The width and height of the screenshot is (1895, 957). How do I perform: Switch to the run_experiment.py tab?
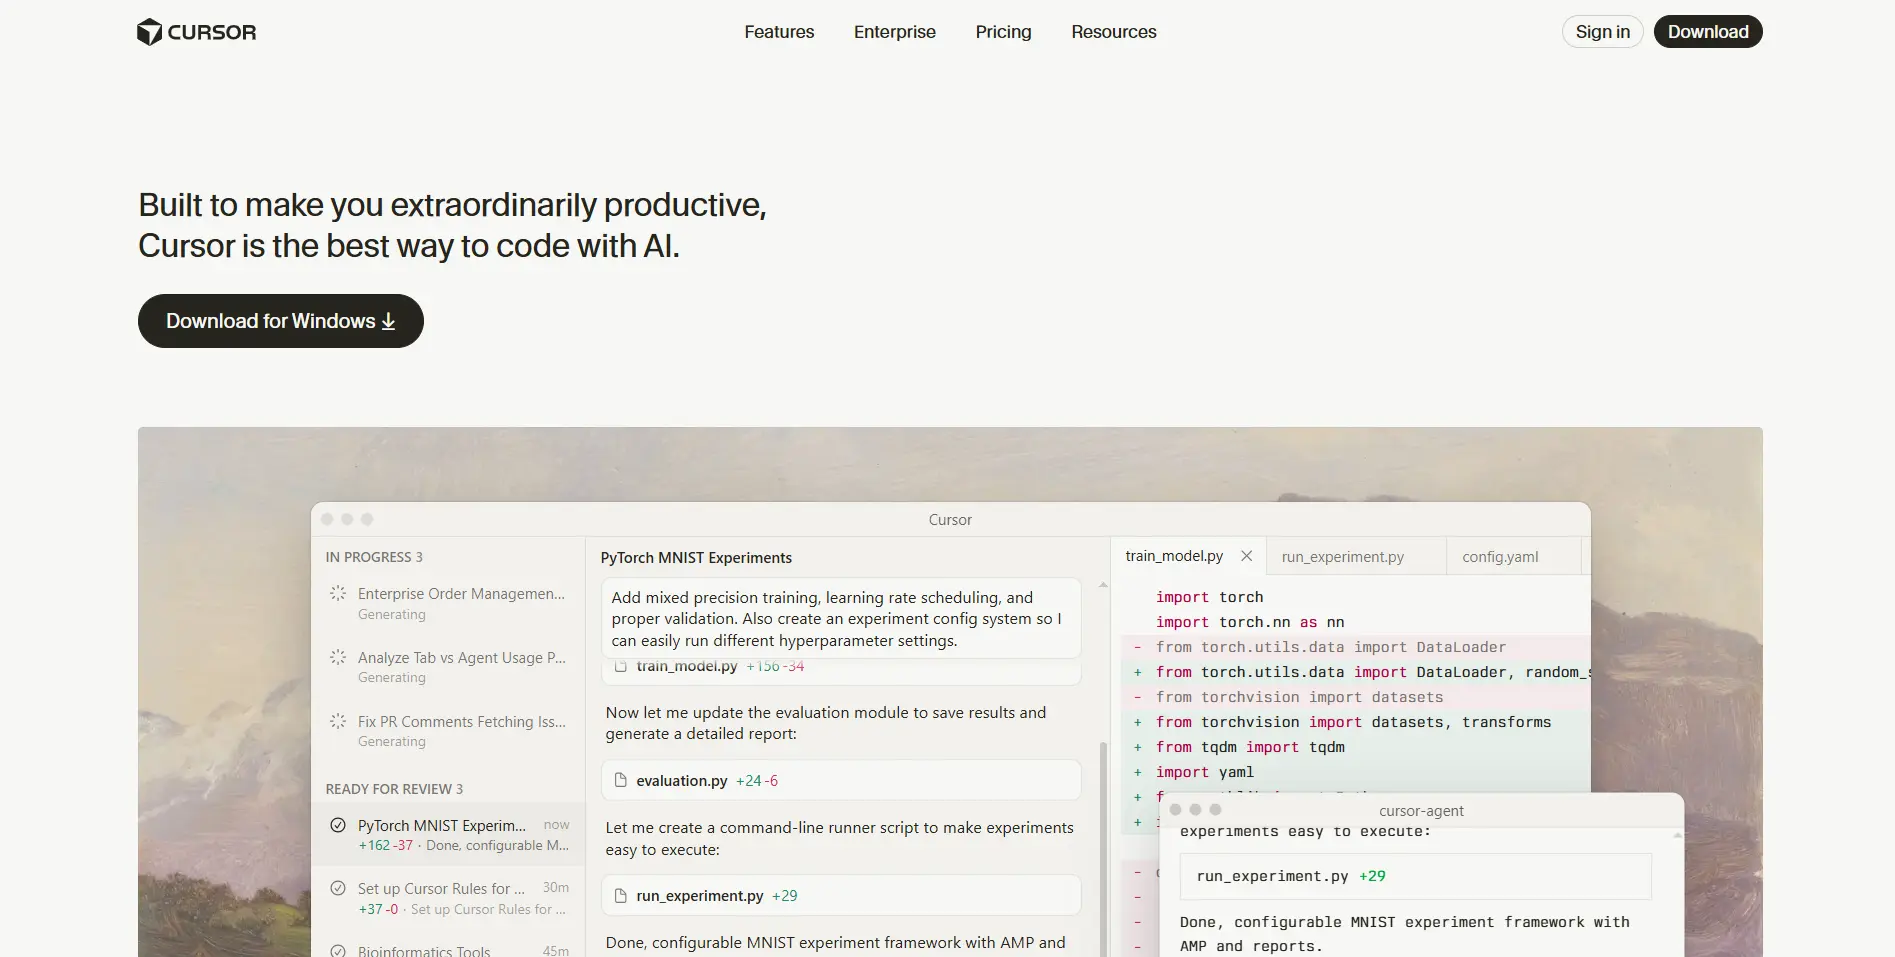(1342, 557)
